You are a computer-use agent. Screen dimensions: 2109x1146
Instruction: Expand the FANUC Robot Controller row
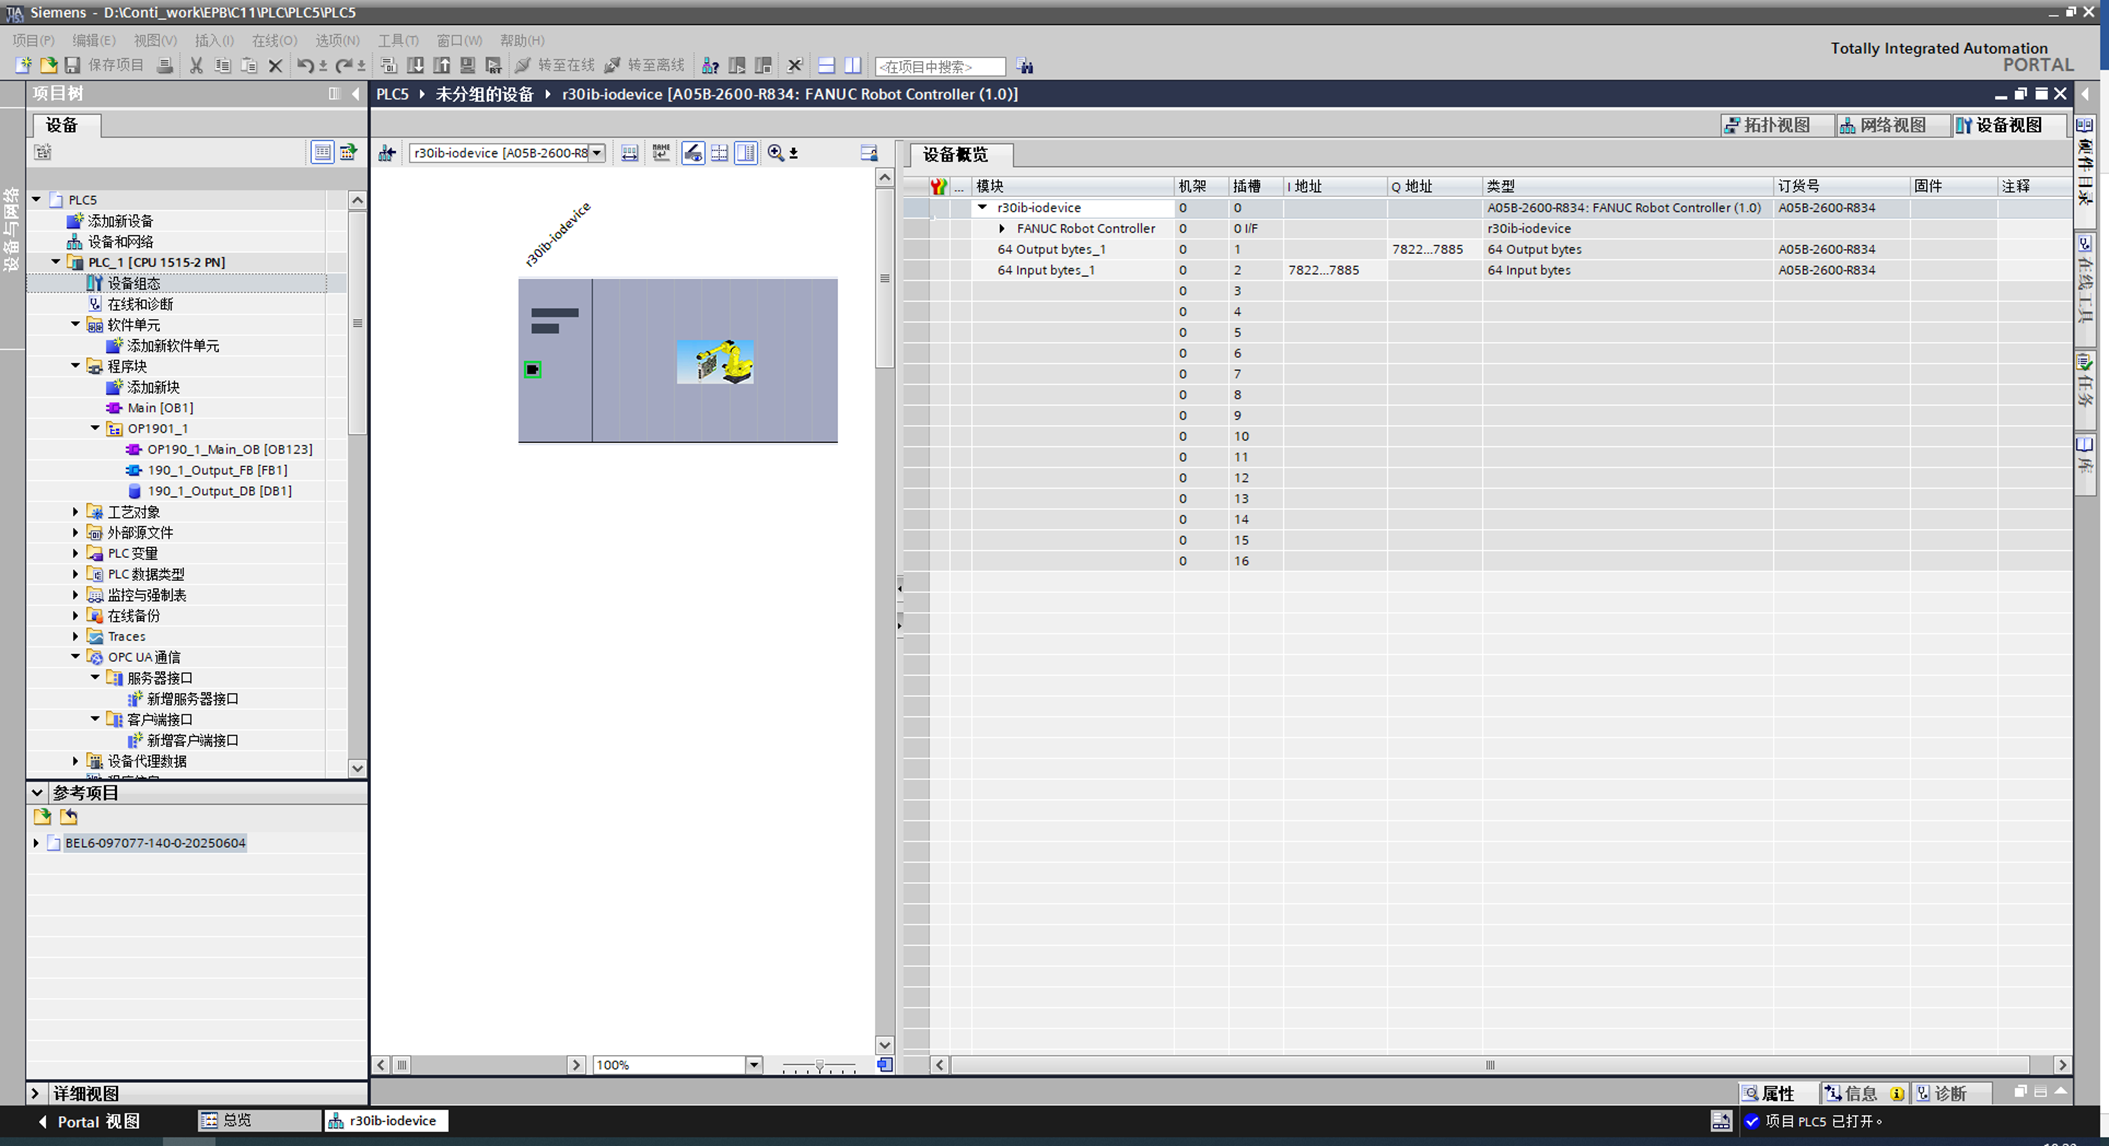coord(1002,229)
